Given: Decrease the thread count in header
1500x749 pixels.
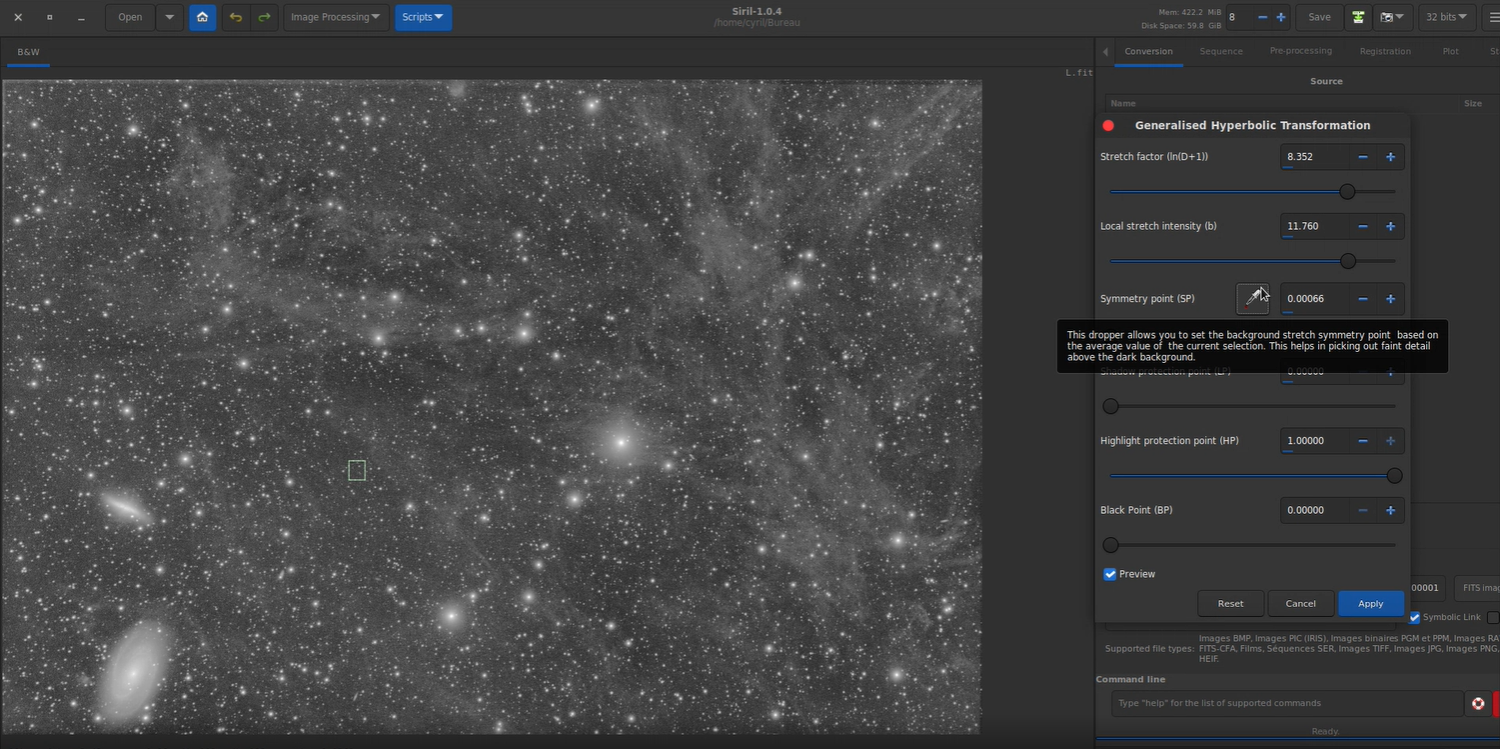Looking at the screenshot, I should [x=1262, y=17].
